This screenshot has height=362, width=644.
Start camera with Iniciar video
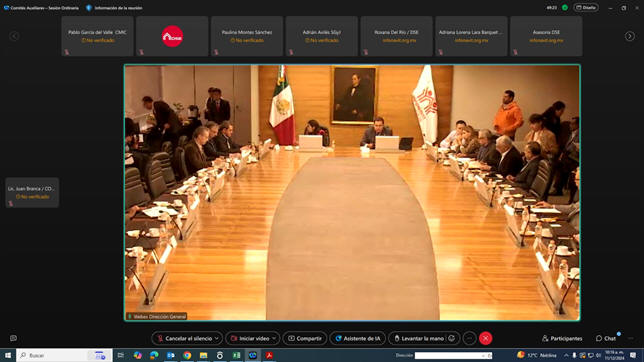(250, 338)
